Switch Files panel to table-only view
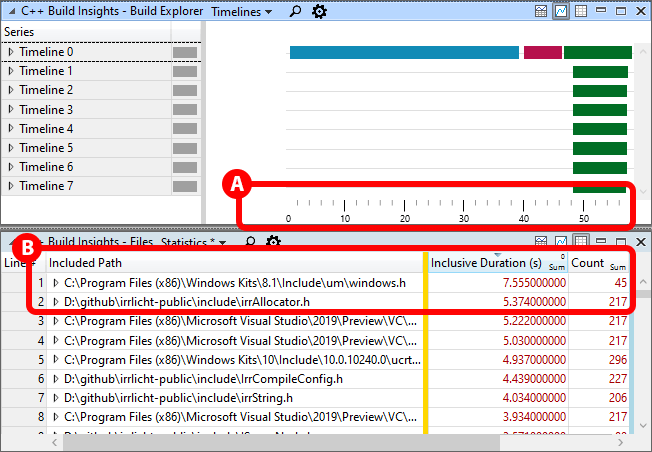The width and height of the screenshot is (652, 452). click(x=580, y=241)
